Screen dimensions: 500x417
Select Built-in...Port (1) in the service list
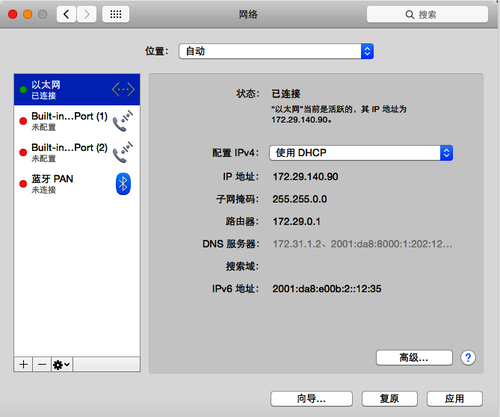pyautogui.click(x=77, y=121)
